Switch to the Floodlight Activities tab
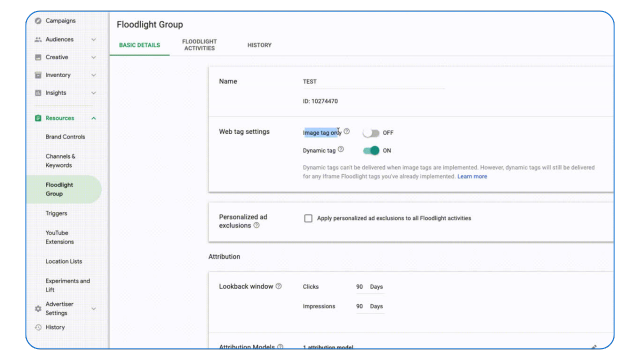The image size is (640, 360). pos(199,45)
